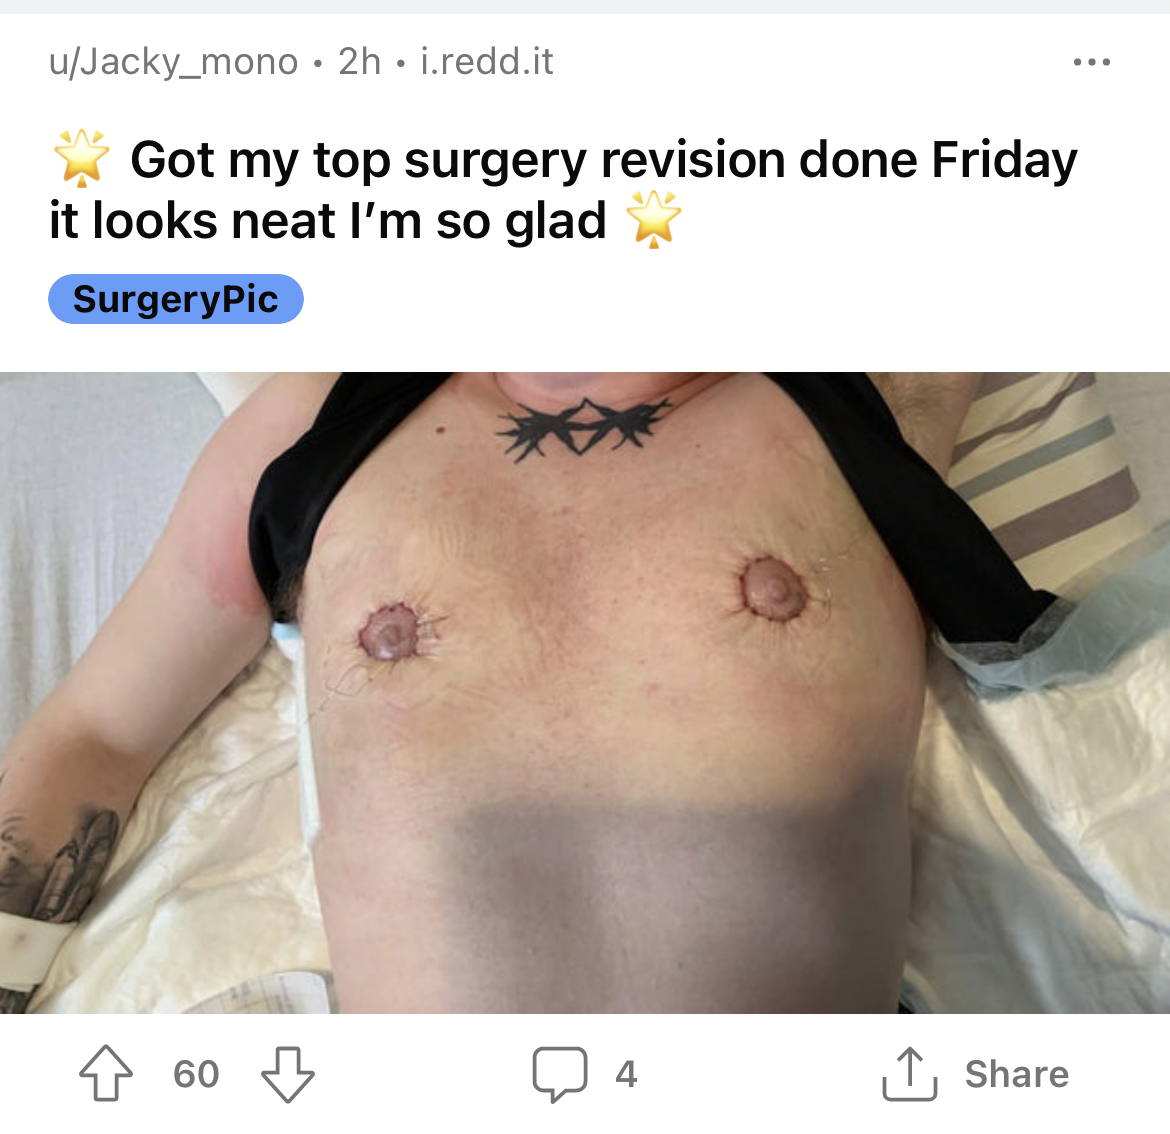The height and width of the screenshot is (1134, 1170).
Task: Click the star emoji after 'so glad'
Action: (x=653, y=219)
